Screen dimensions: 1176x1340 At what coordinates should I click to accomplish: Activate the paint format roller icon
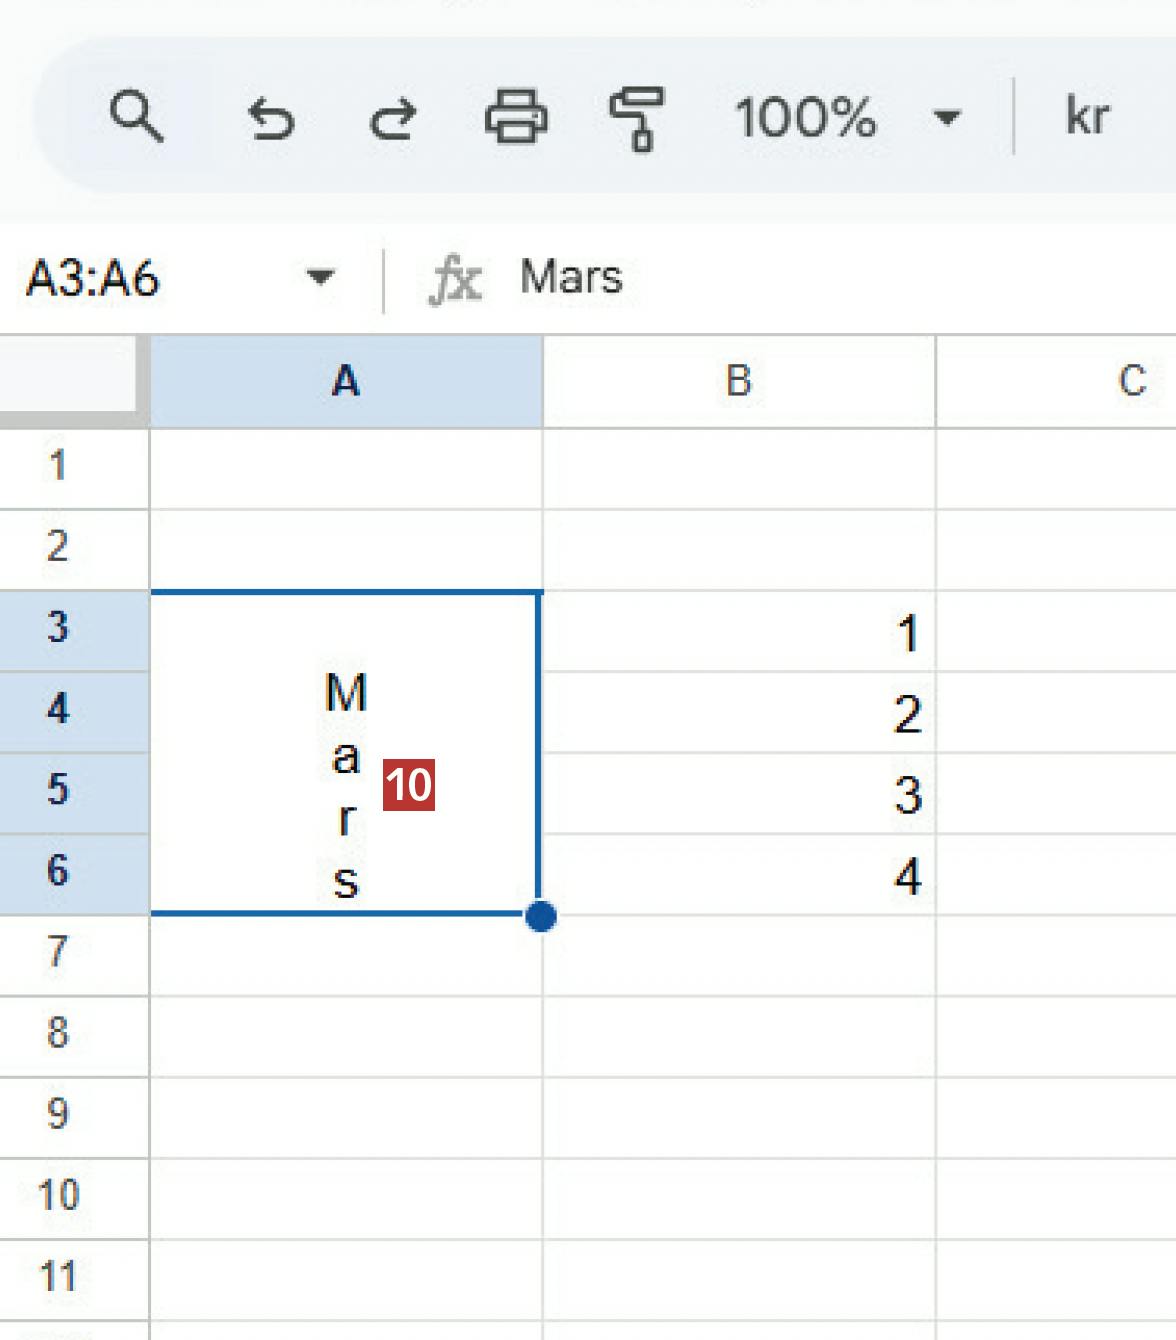pyautogui.click(x=637, y=118)
